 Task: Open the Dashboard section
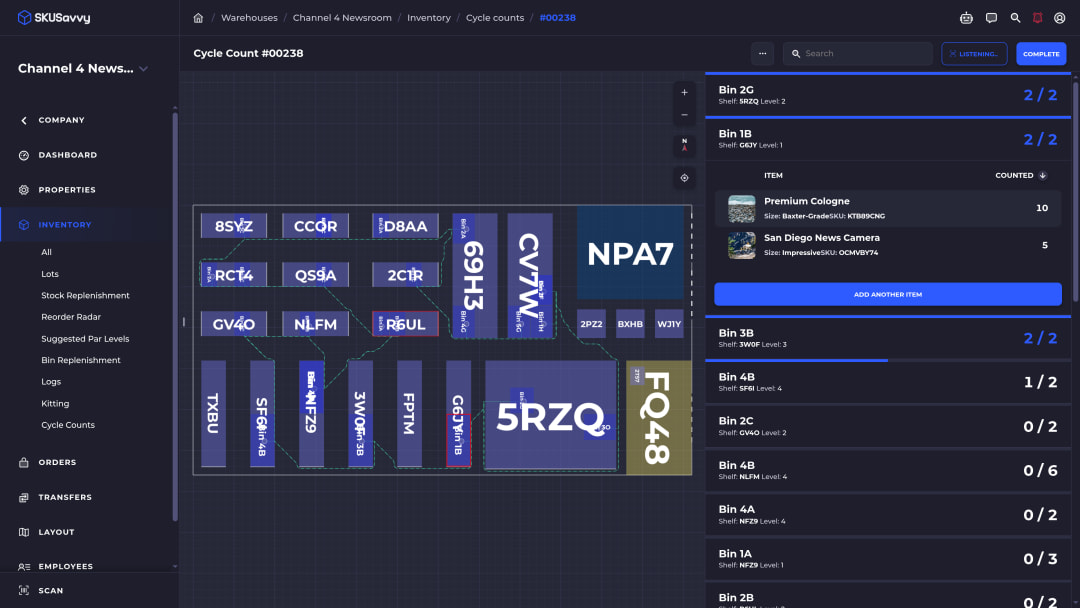[68, 155]
